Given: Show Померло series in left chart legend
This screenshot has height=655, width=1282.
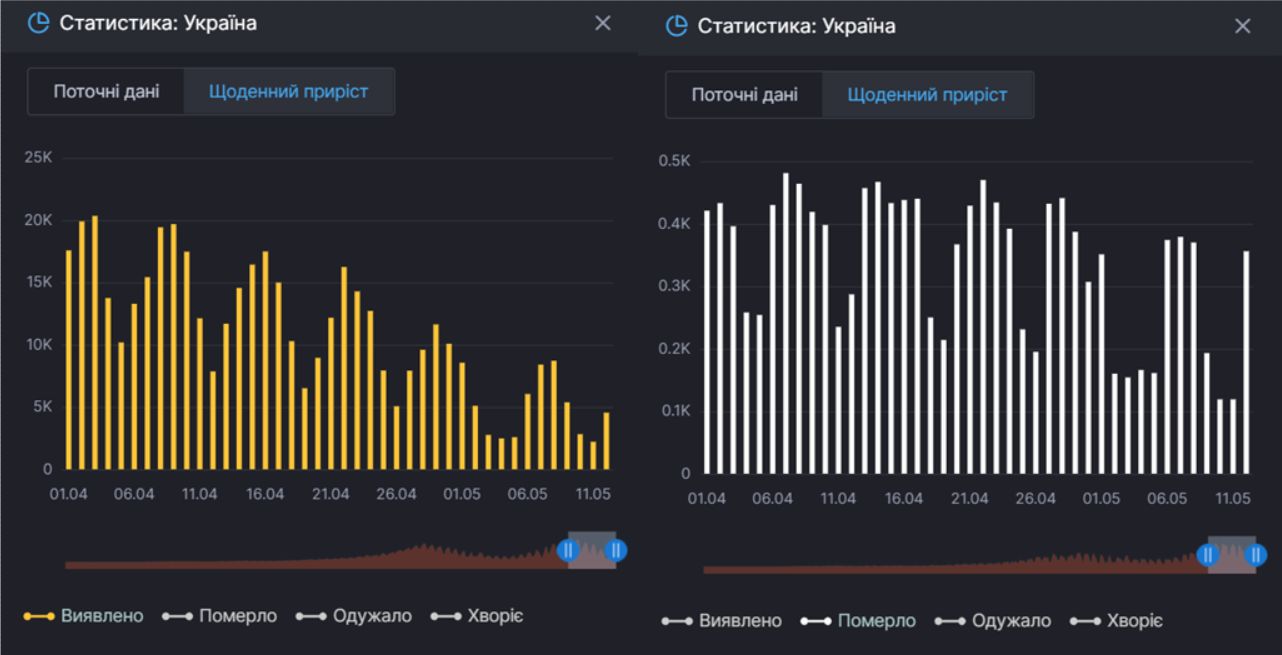Looking at the screenshot, I should coord(219,616).
